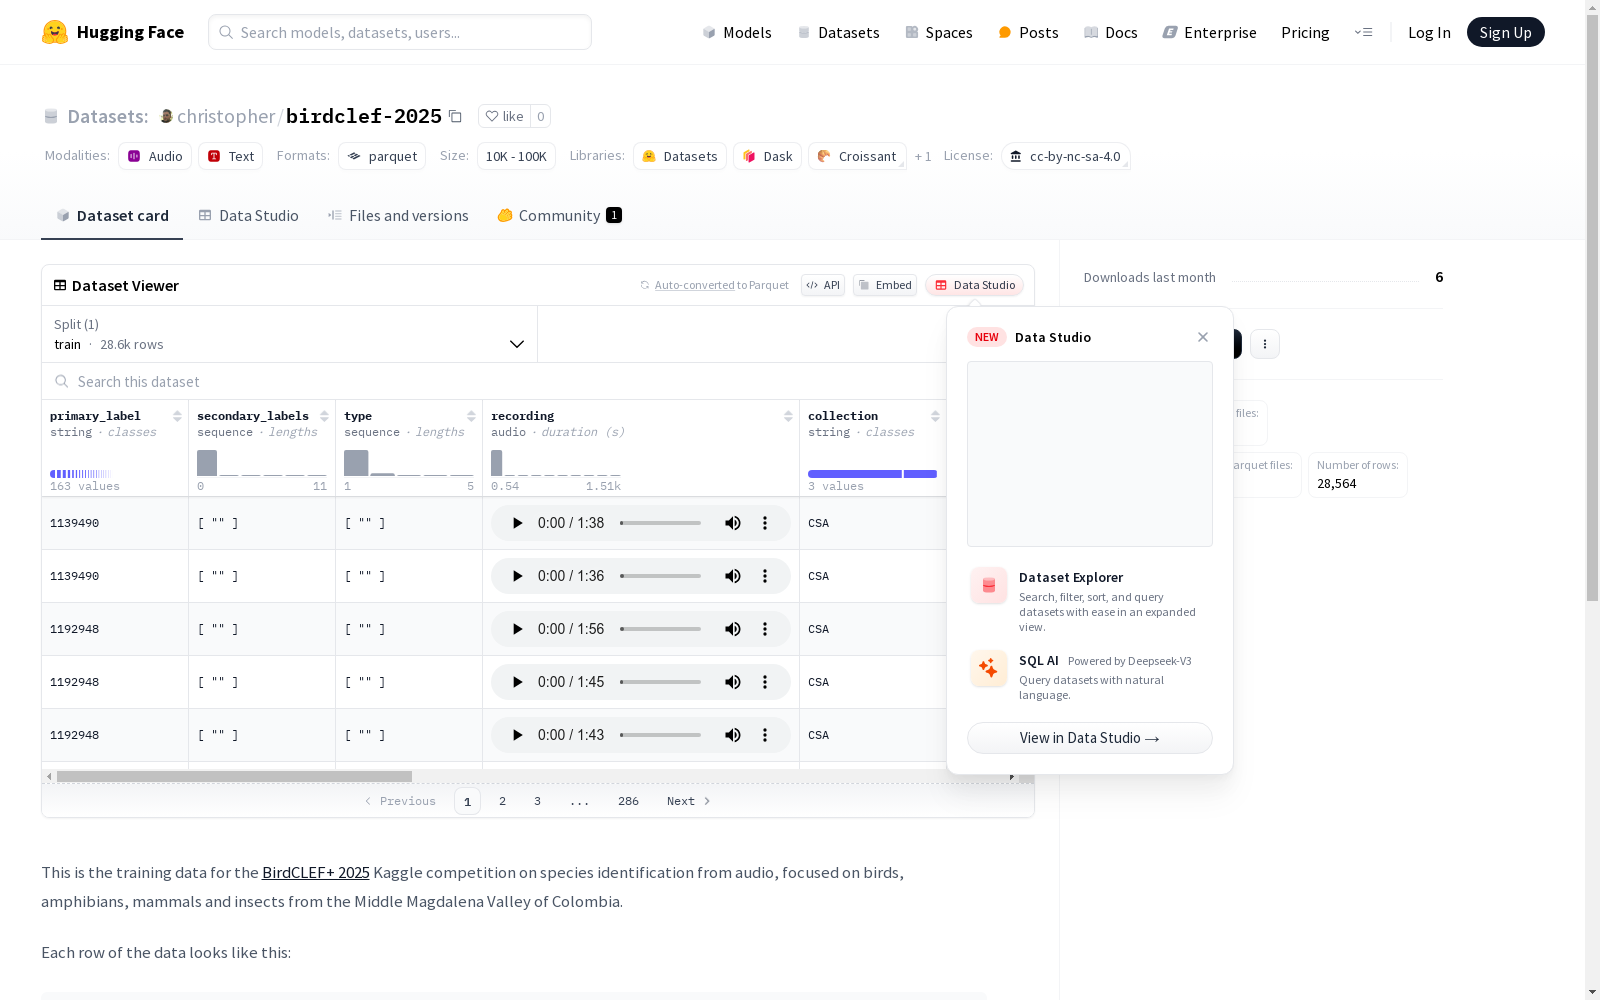Viewport: 1600px width, 1000px height.
Task: Click the Hugging Face logo
Action: click(x=112, y=32)
